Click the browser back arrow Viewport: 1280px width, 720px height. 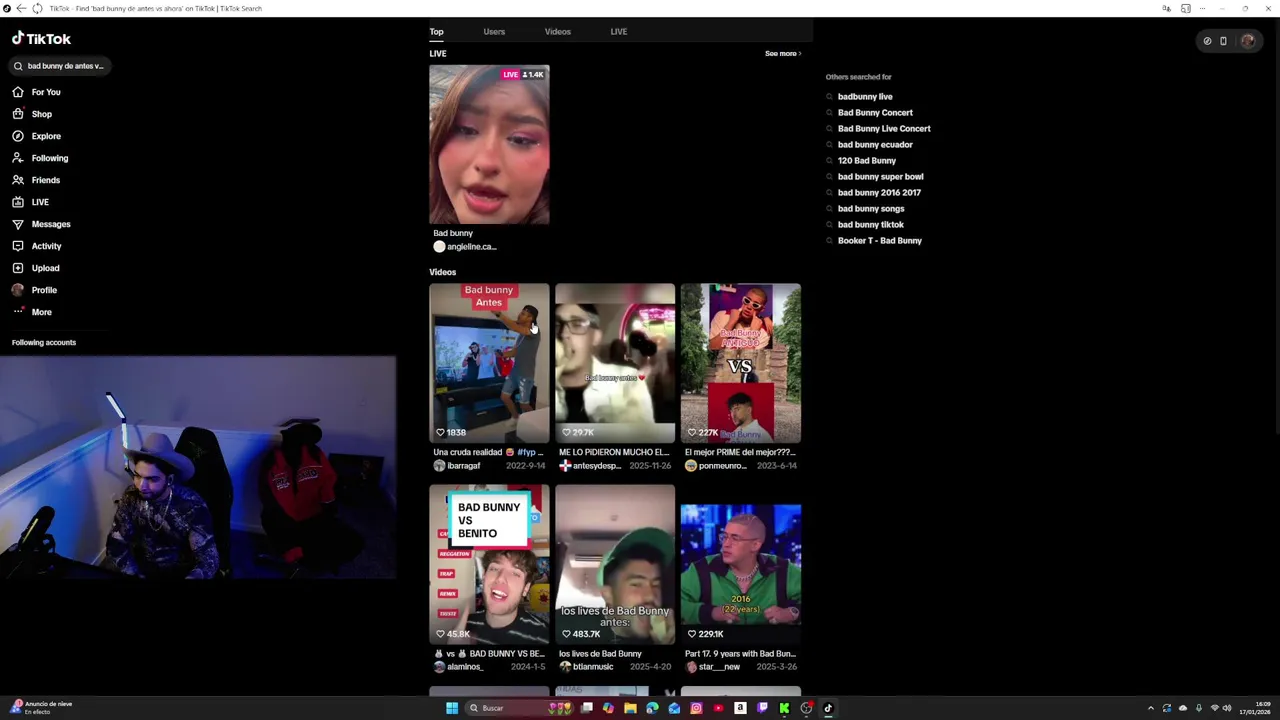(20, 8)
